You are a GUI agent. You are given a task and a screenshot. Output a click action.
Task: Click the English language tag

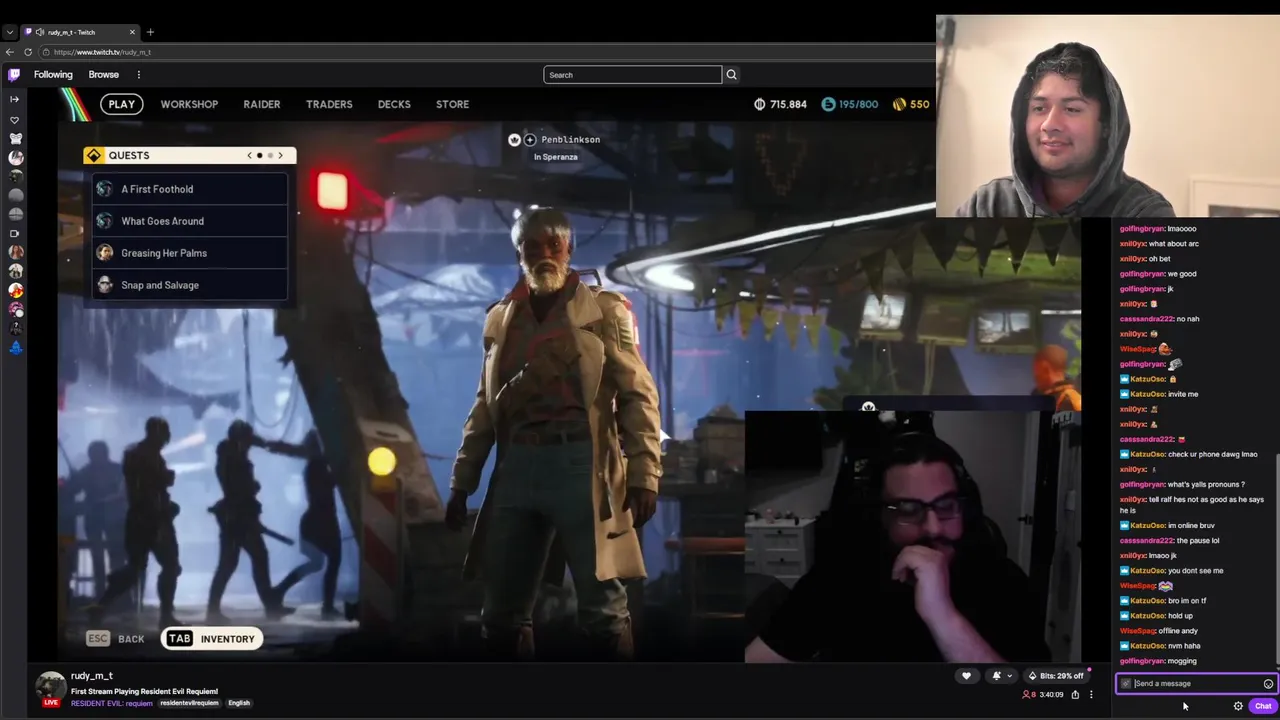(239, 703)
